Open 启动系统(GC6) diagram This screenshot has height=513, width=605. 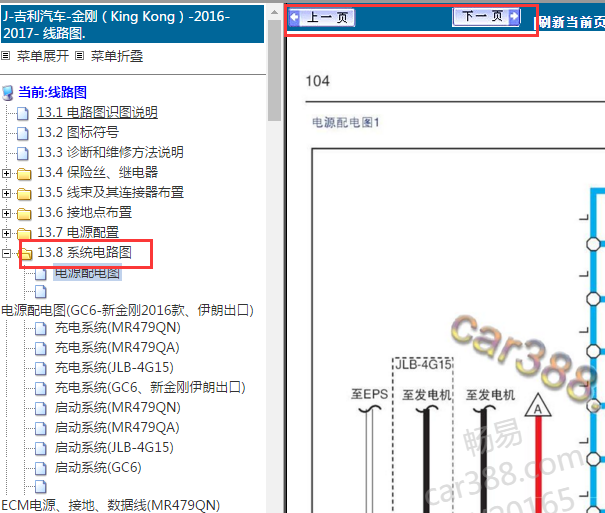coord(98,468)
